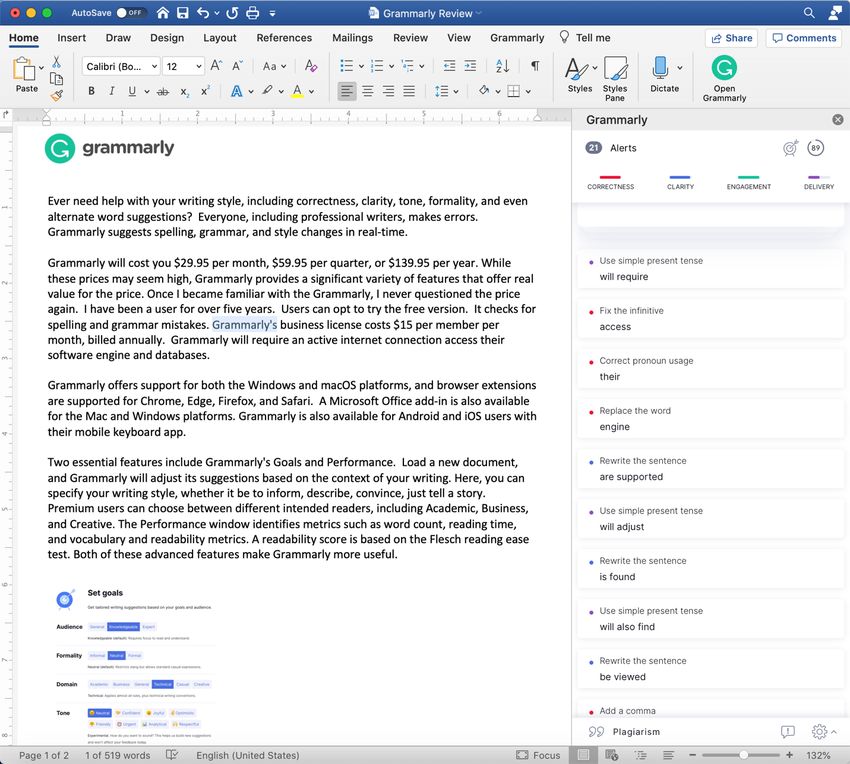
Task: Open 'Fix the infinitive access' alert
Action: point(711,318)
